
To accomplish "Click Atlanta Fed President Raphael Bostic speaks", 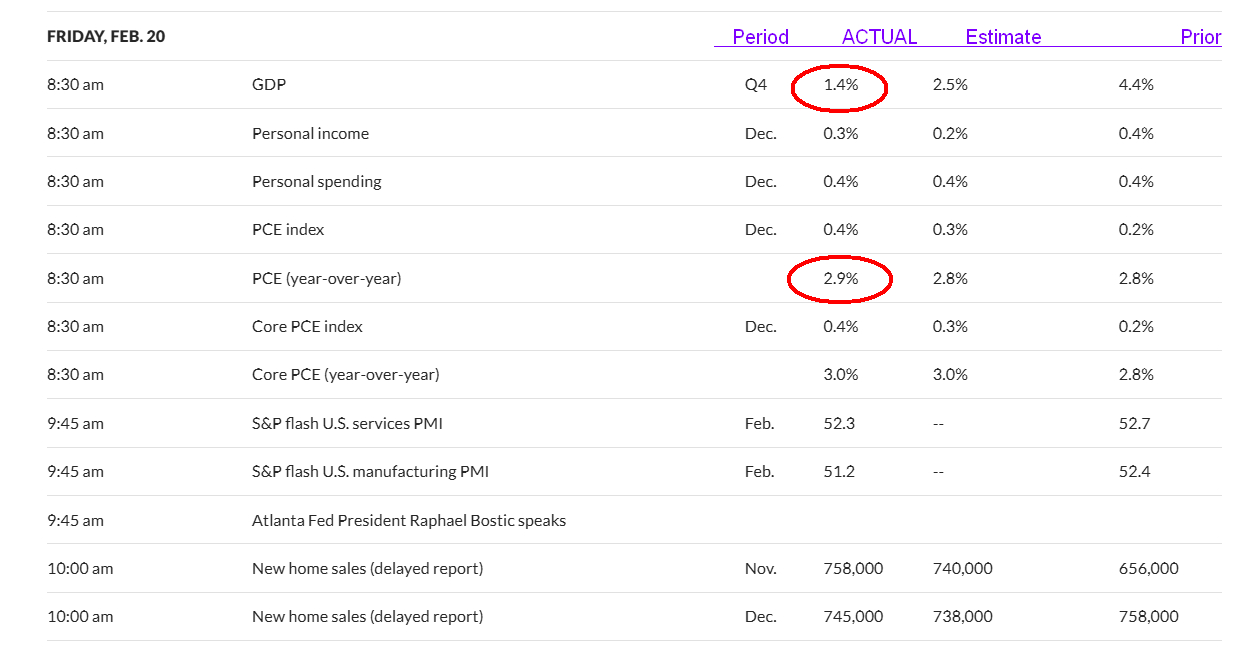I will click(x=408, y=520).
